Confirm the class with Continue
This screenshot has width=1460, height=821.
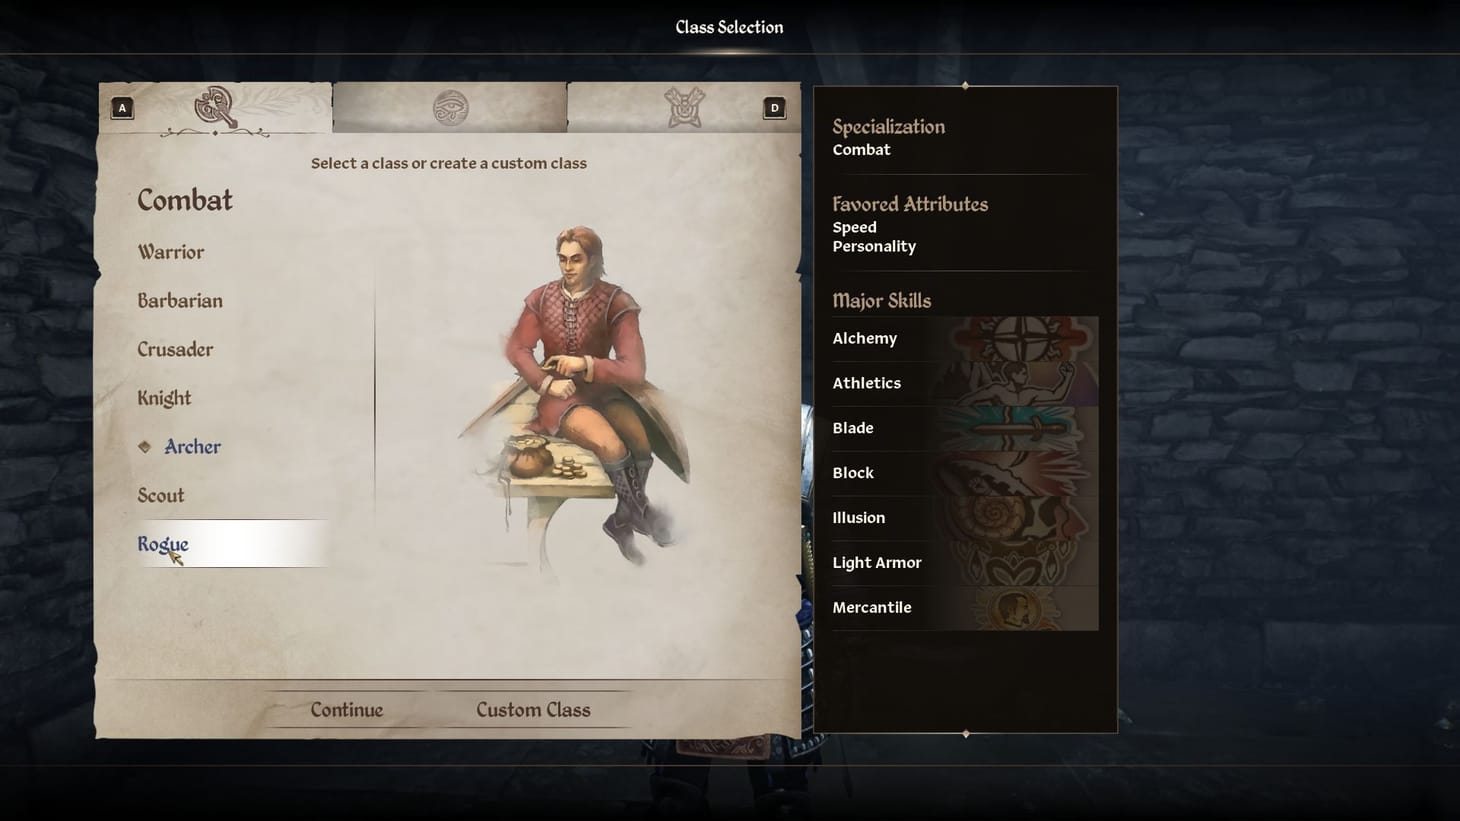[x=347, y=710]
